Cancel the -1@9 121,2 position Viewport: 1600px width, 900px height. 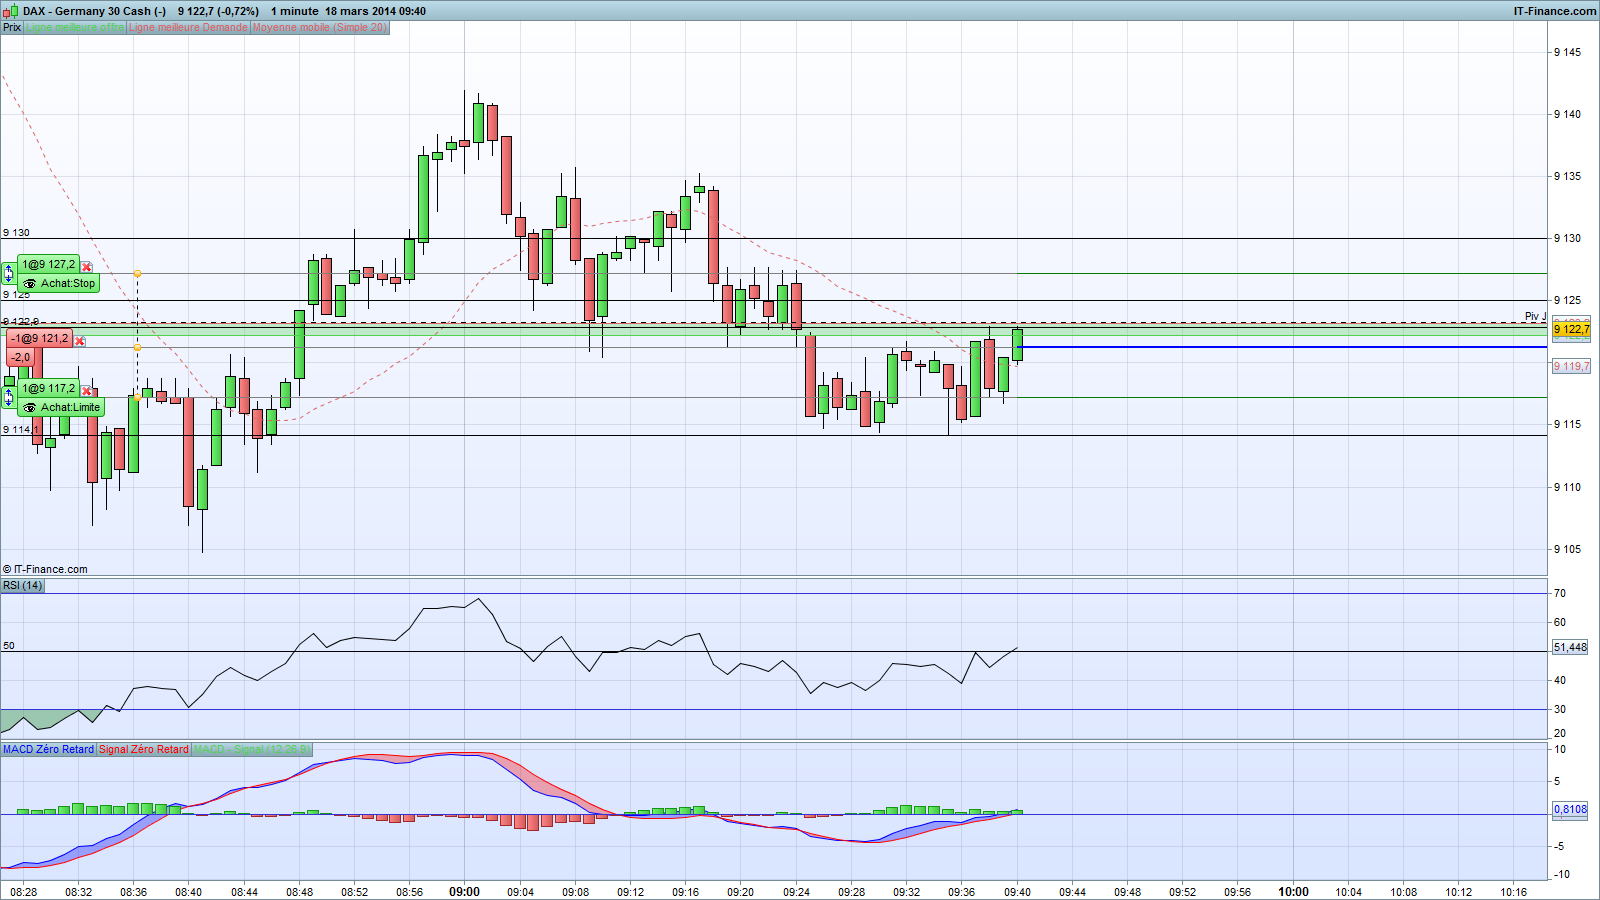click(x=80, y=341)
